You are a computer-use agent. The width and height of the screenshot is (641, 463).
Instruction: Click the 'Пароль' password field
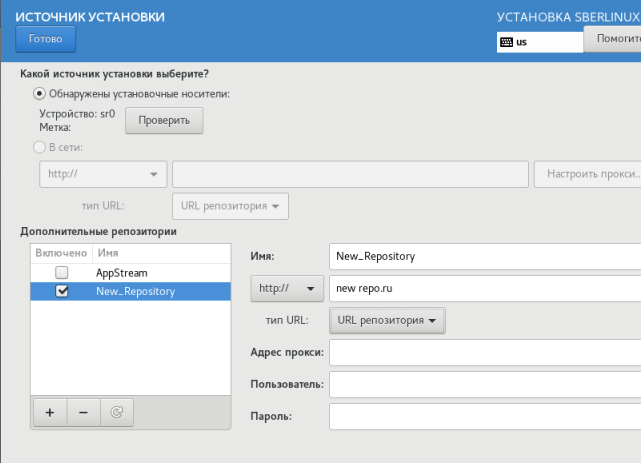(484, 416)
